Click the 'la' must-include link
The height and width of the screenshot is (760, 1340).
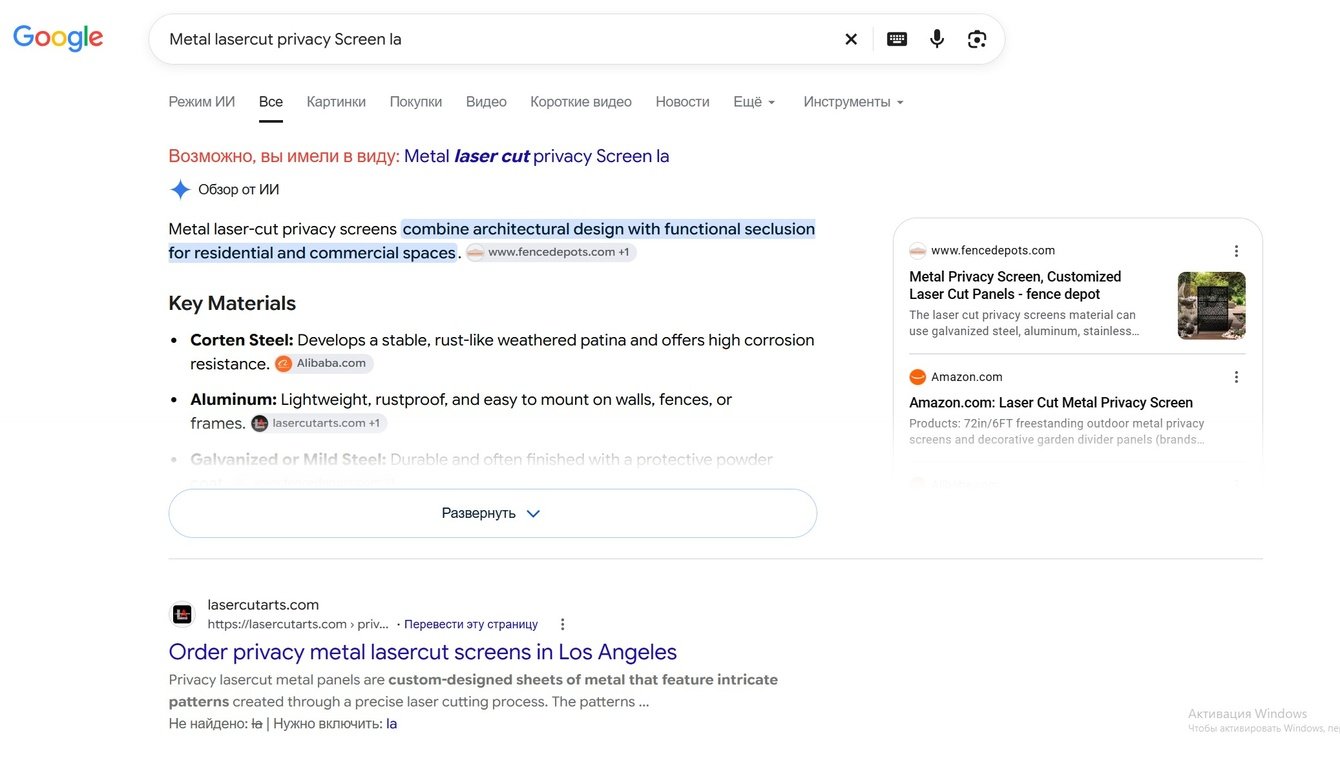point(392,724)
